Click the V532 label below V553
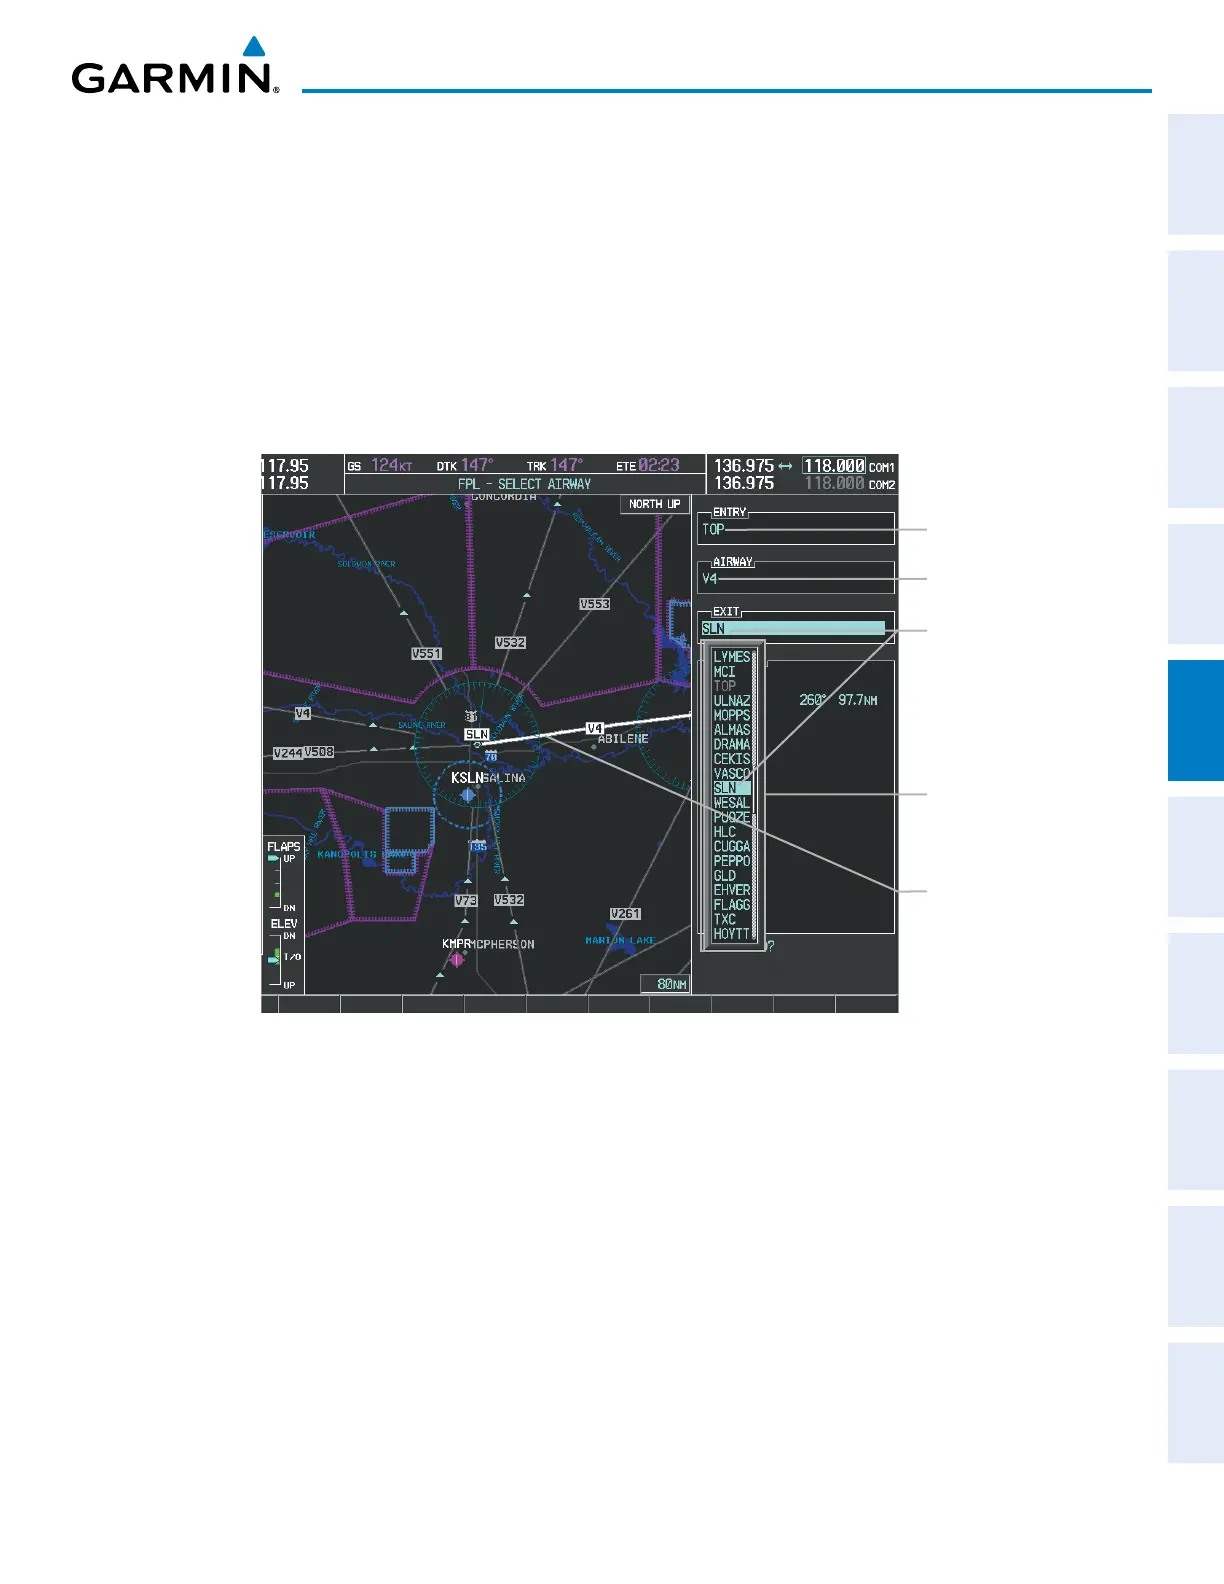Viewport: 1224px width, 1584px height. [x=510, y=643]
